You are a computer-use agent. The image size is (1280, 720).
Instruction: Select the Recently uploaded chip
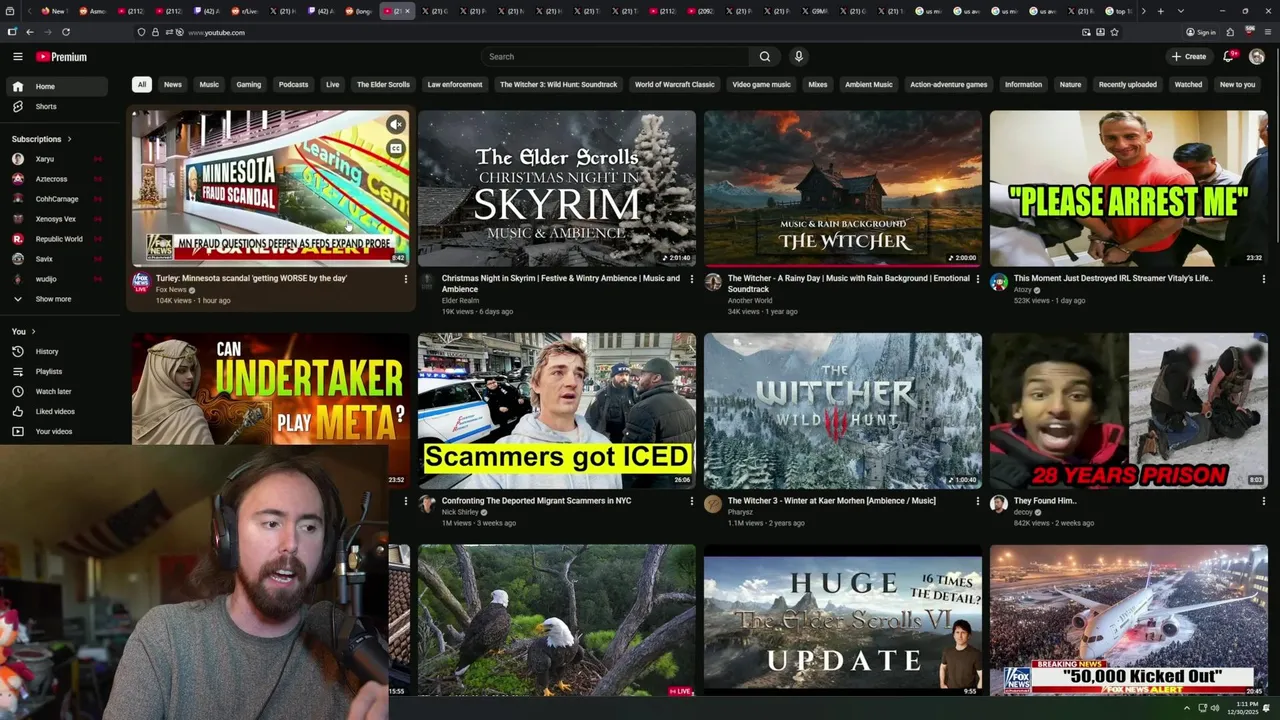[1128, 85]
